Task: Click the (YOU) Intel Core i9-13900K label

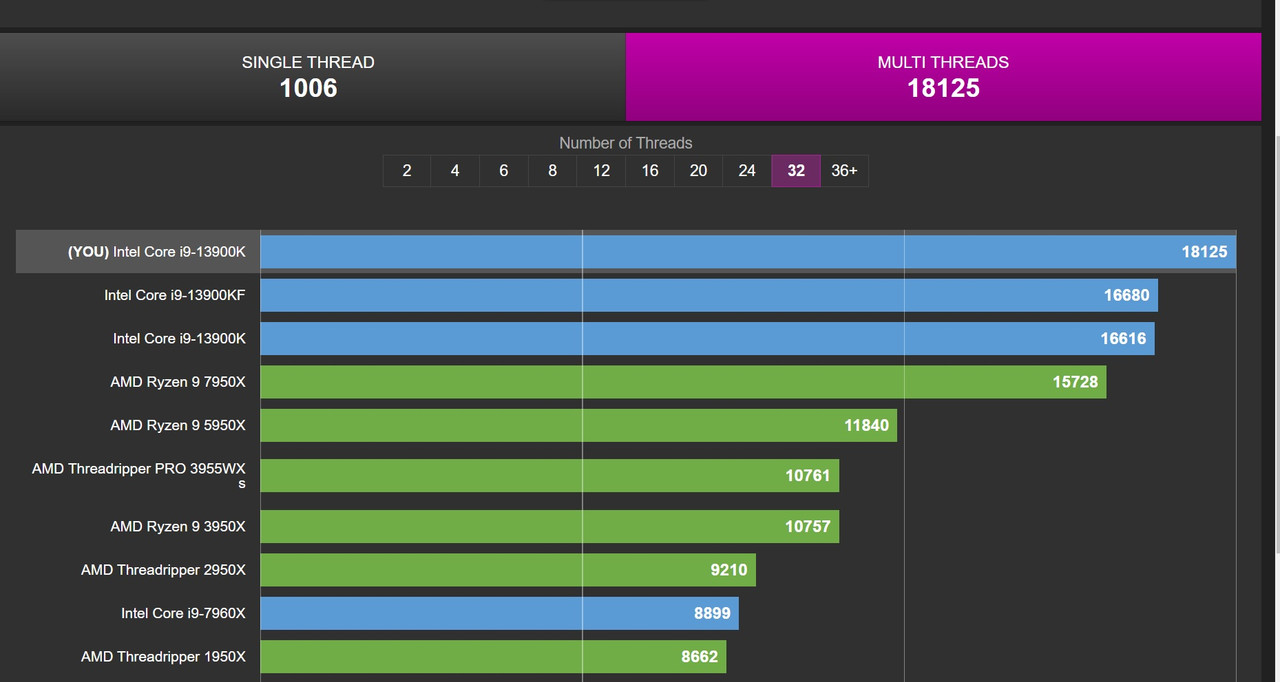Action: pyautogui.click(x=156, y=252)
